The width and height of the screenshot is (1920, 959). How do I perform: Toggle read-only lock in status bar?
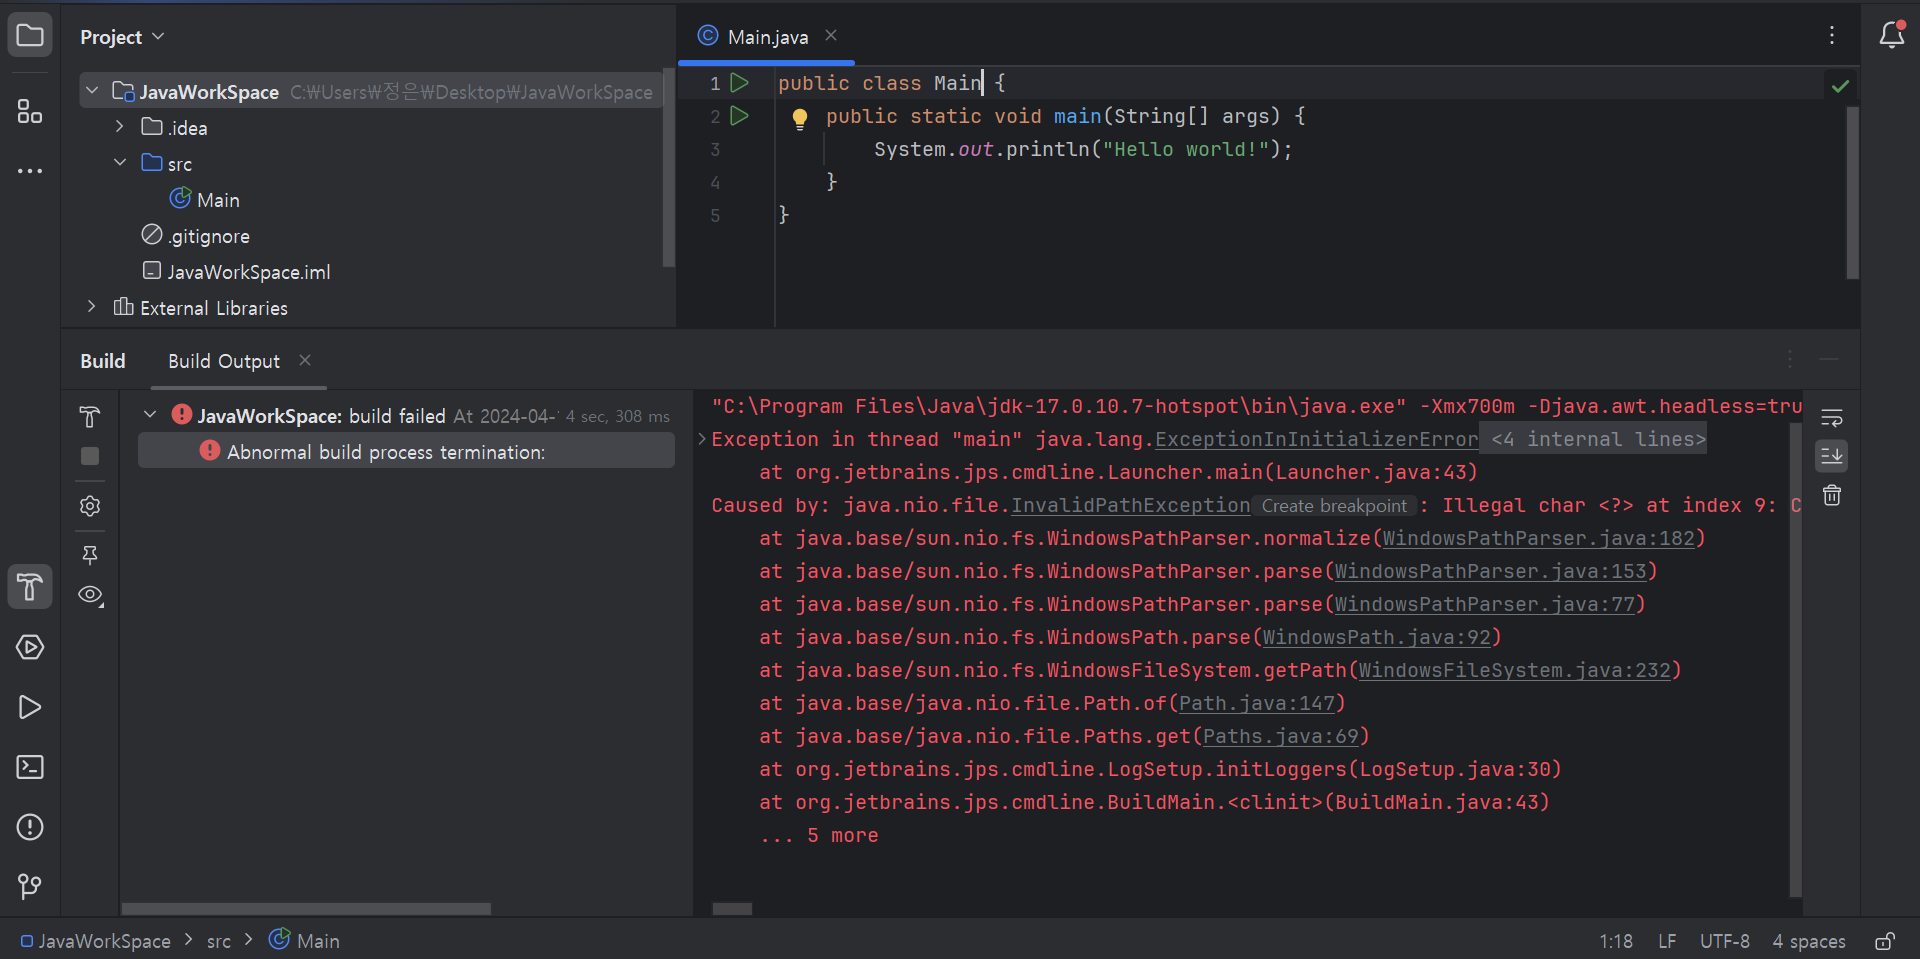pyautogui.click(x=1885, y=941)
